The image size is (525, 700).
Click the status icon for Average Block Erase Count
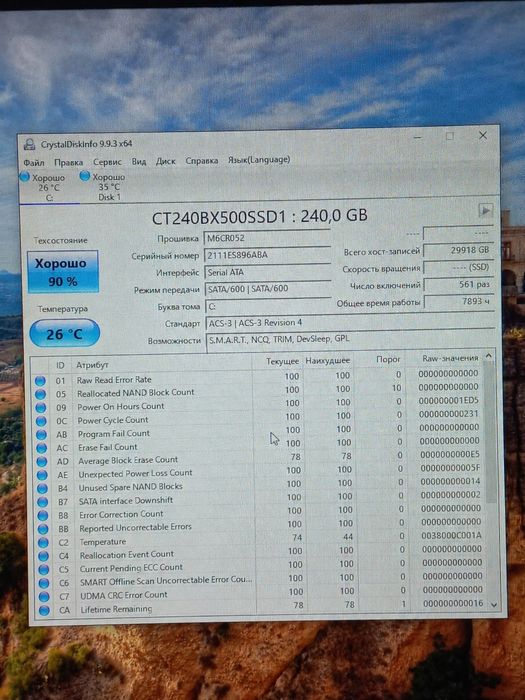42,462
